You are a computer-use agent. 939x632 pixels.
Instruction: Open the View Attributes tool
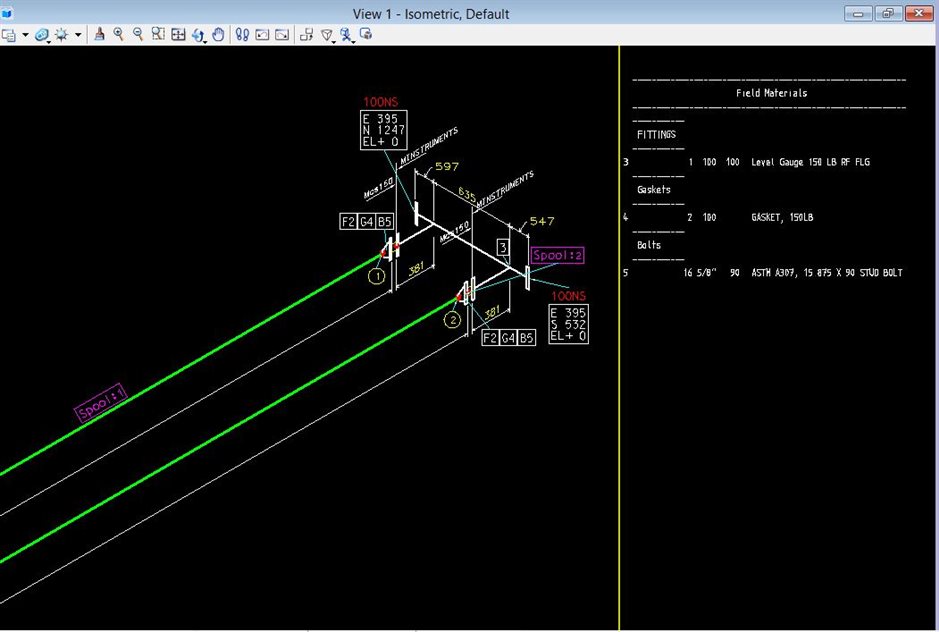click(8, 35)
